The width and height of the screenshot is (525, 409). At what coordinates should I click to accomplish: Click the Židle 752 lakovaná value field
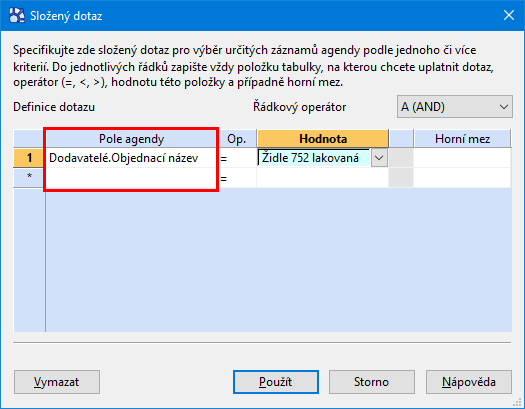pyautogui.click(x=314, y=158)
